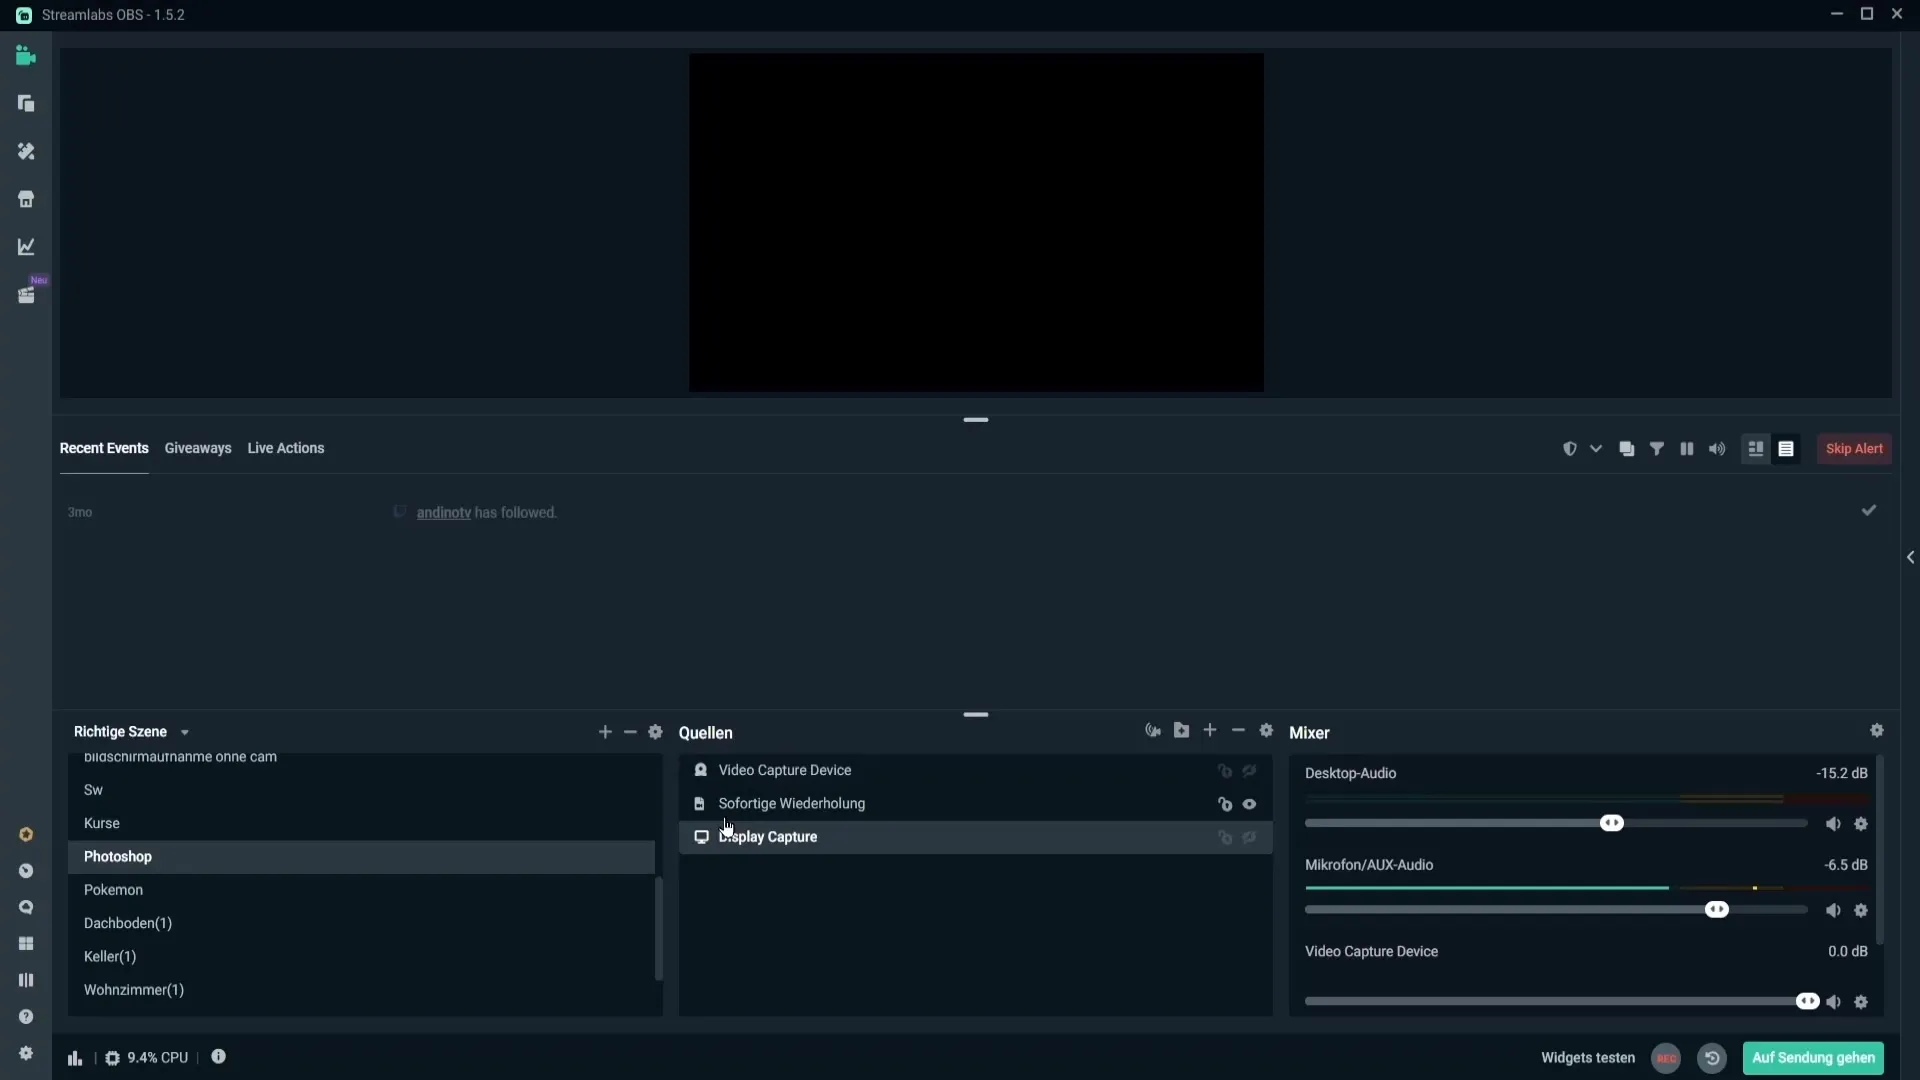Click the Skip Alert button
1920x1080 pixels.
pos(1853,448)
